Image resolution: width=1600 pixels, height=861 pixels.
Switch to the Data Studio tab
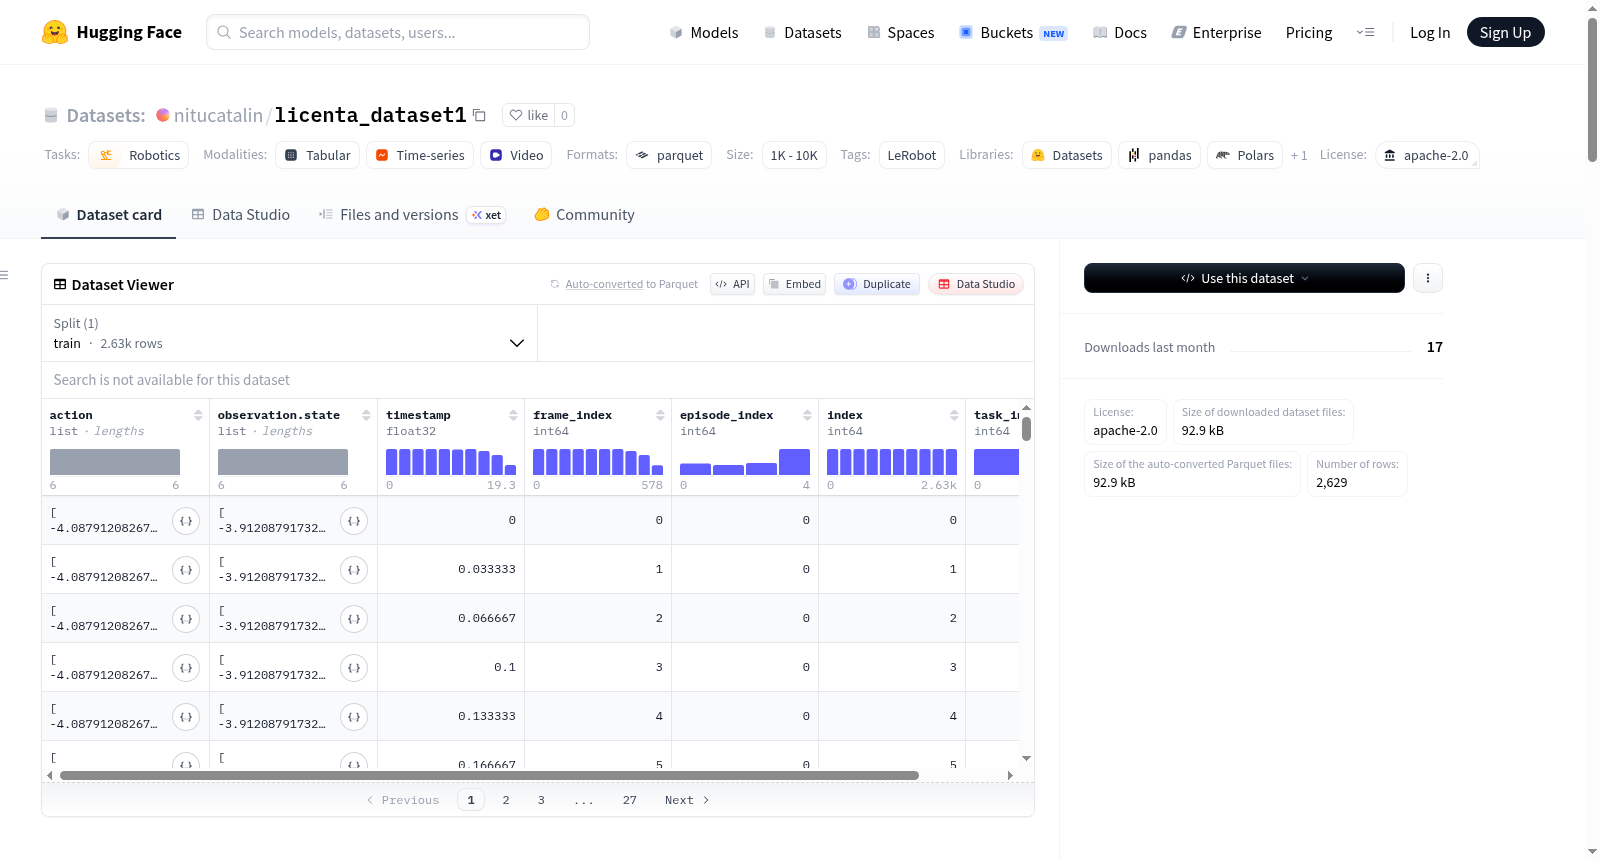pyautogui.click(x=241, y=215)
